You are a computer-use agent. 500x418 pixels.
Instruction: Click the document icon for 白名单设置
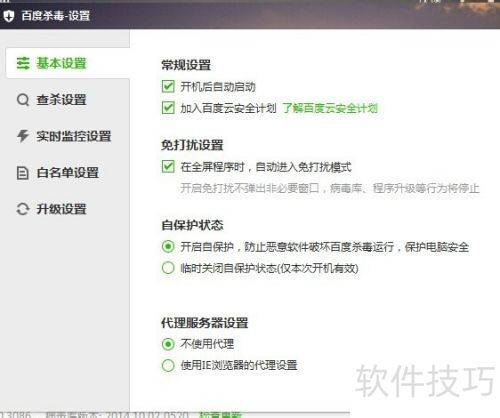23,173
